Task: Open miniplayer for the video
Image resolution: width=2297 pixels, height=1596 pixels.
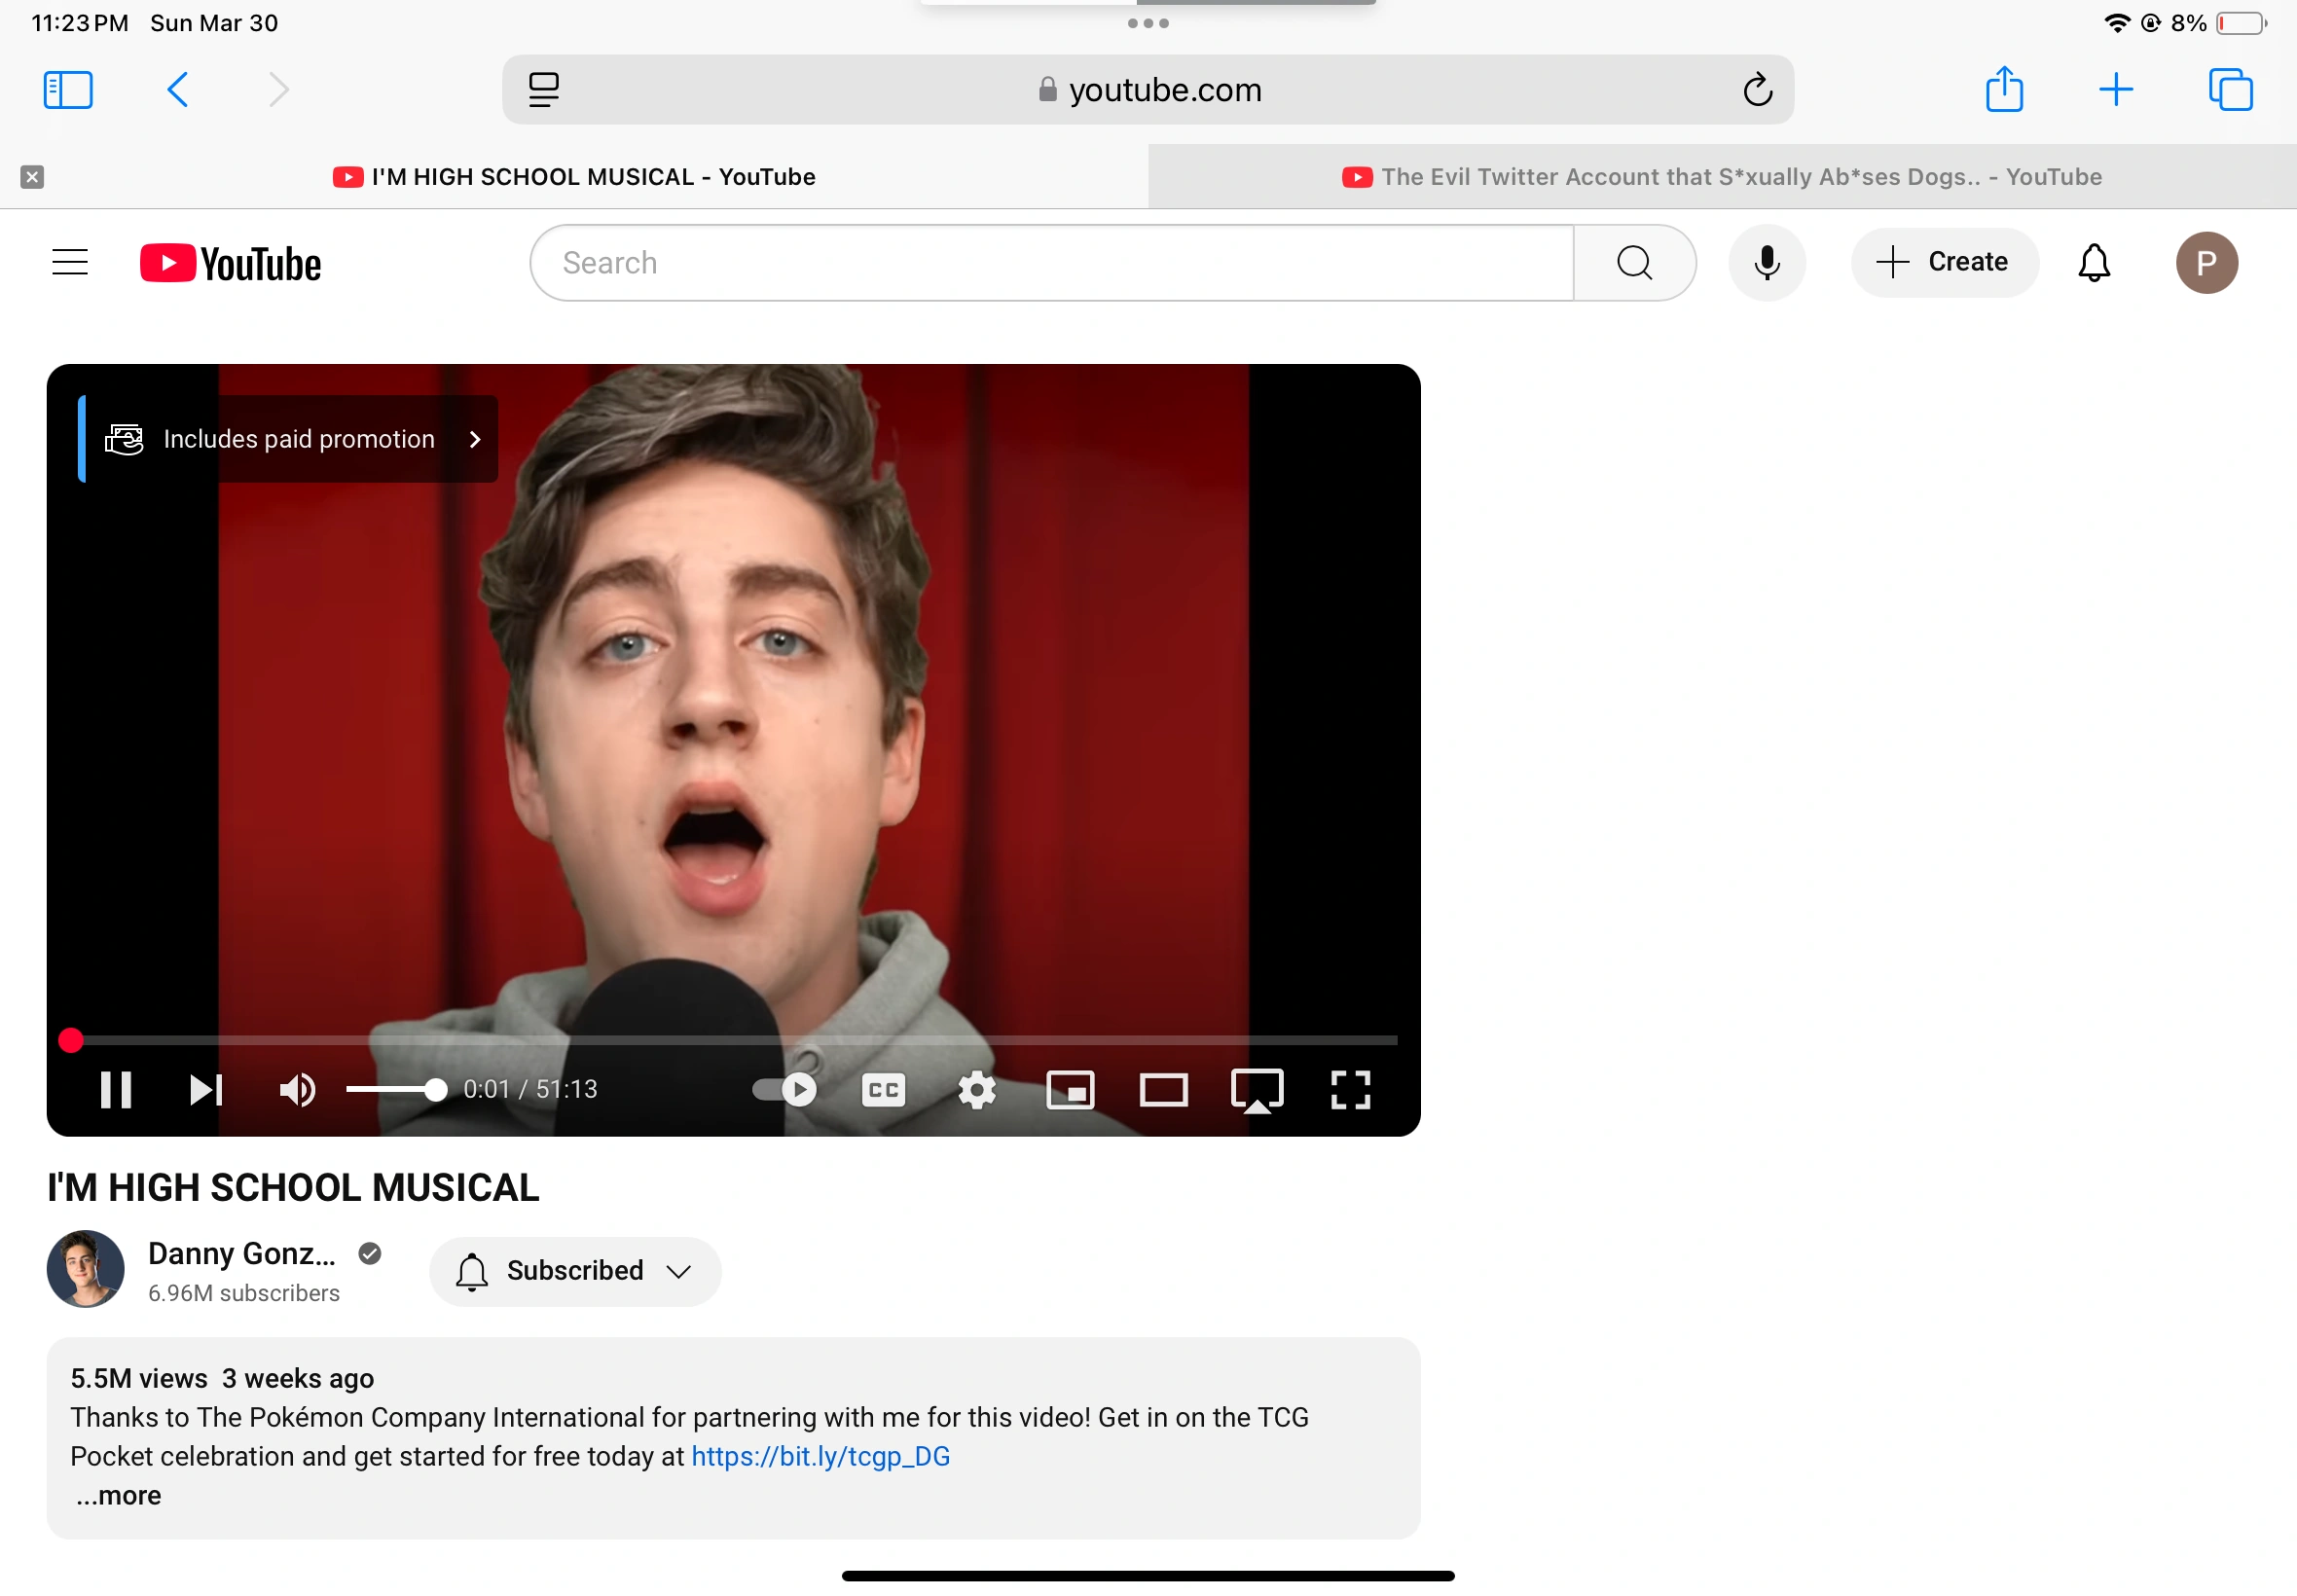Action: tap(1070, 1089)
